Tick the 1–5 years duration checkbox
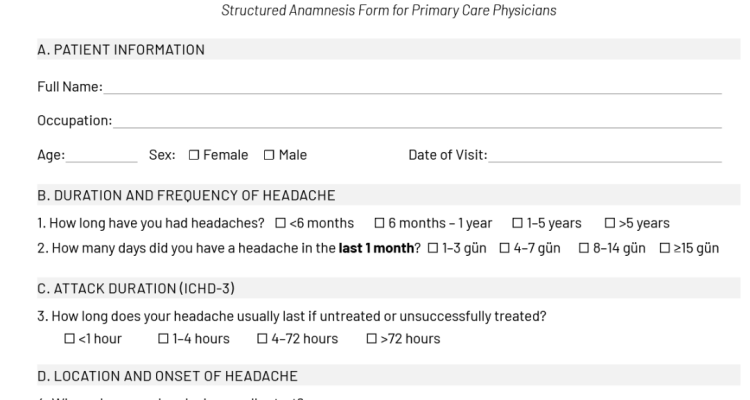750x400 pixels. 518,223
